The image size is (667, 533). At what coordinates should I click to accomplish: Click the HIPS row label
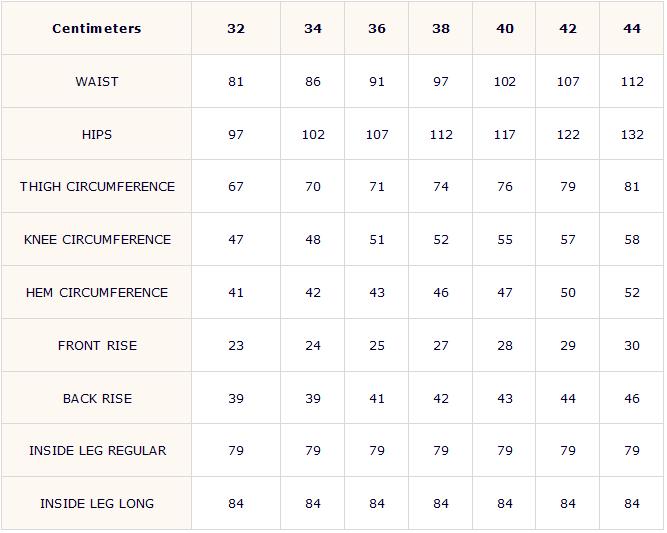[x=97, y=134]
